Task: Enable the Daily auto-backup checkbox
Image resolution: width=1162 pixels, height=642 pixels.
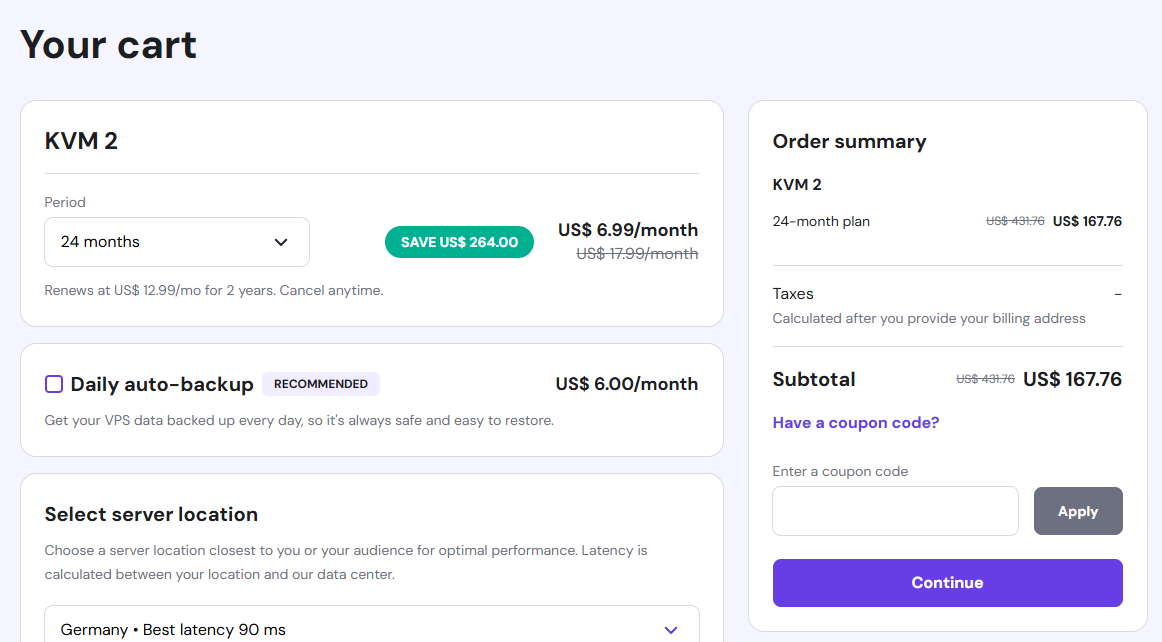Action: [x=54, y=384]
